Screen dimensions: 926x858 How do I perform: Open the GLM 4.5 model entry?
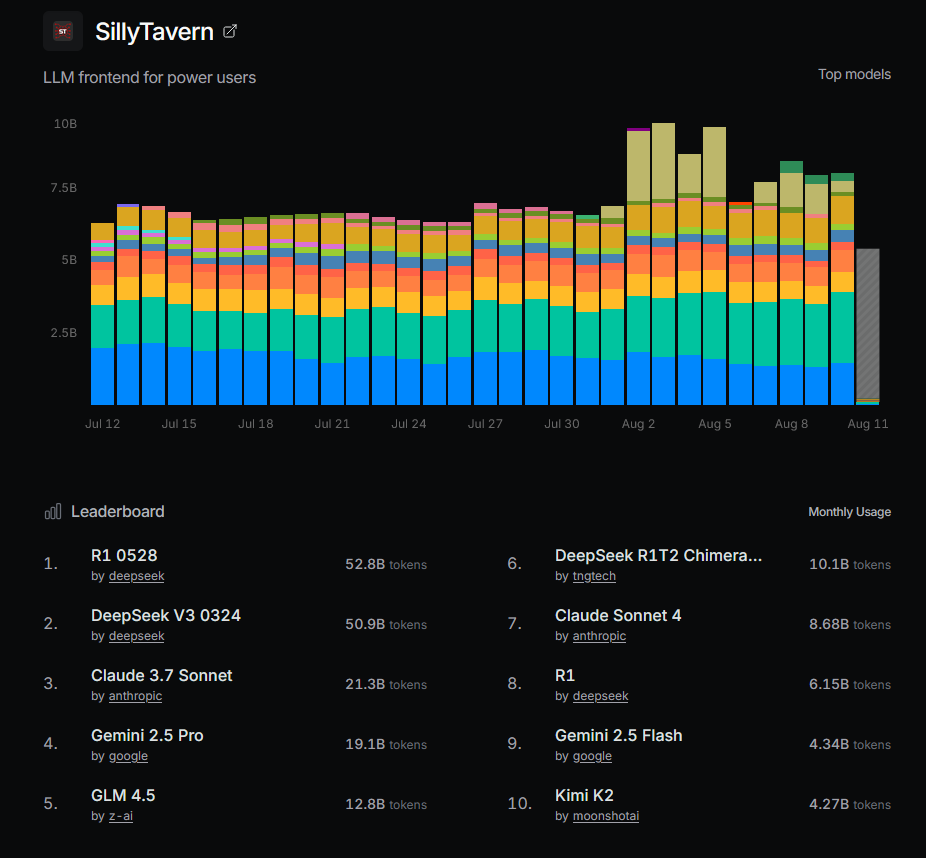(123, 795)
